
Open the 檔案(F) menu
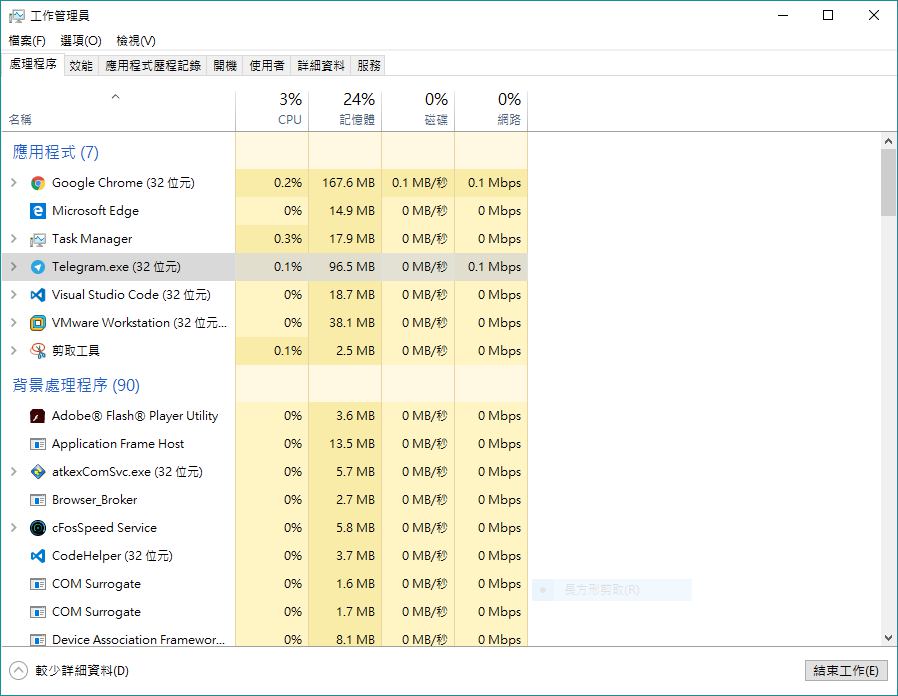[x=27, y=41]
